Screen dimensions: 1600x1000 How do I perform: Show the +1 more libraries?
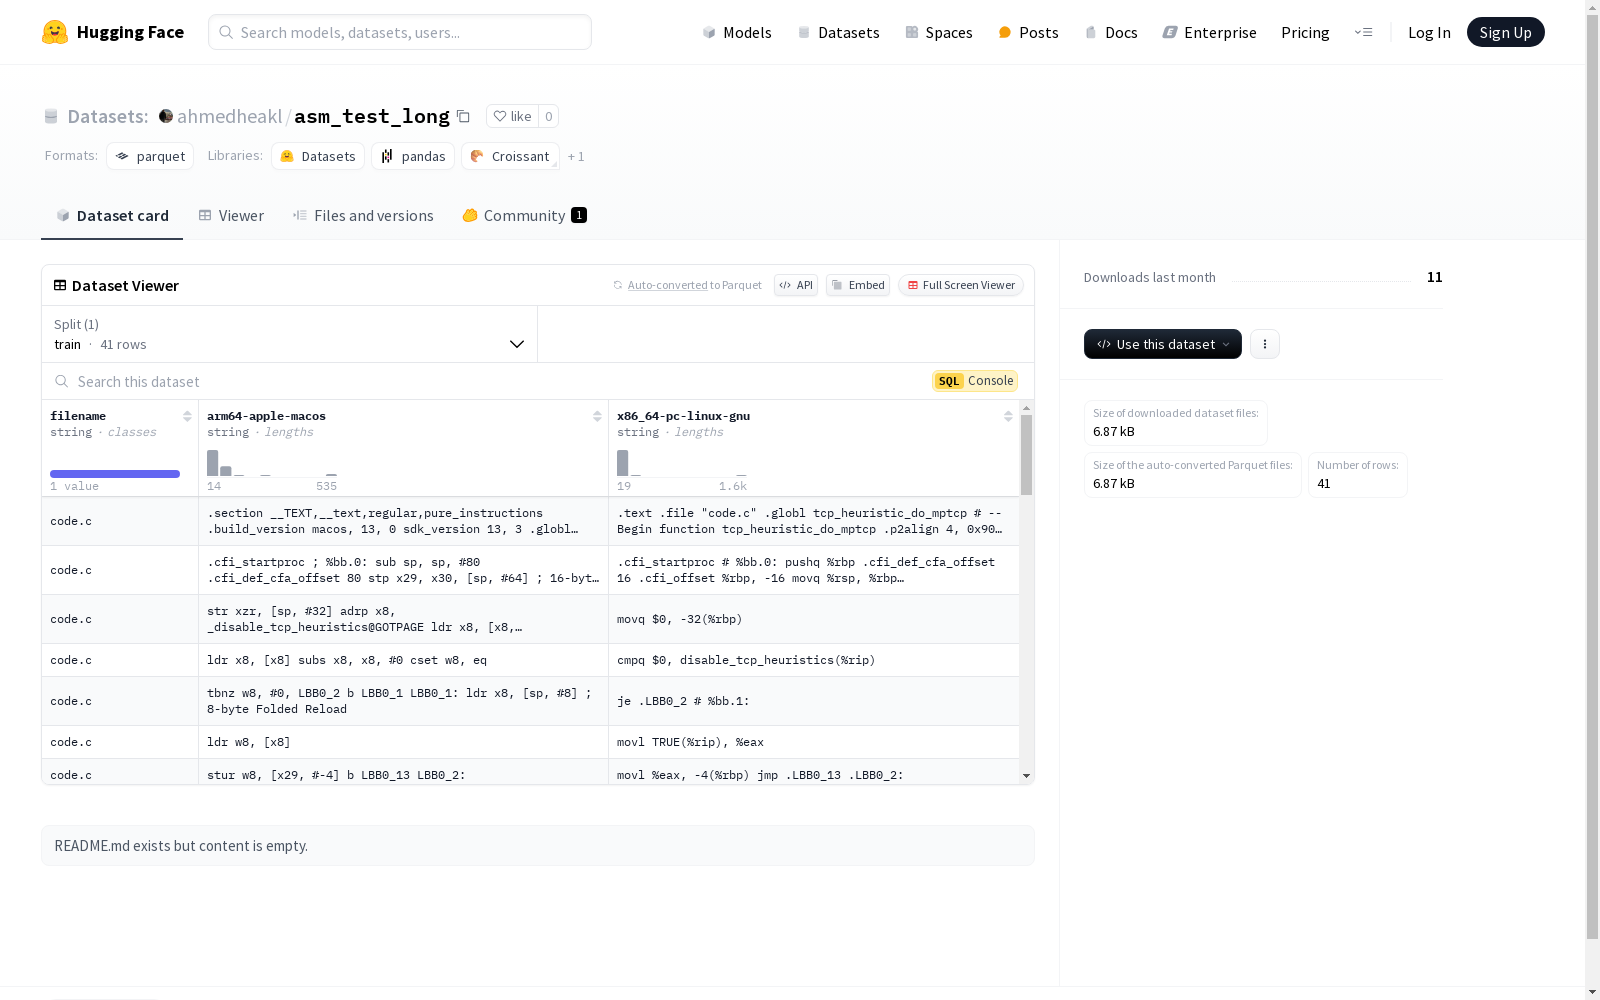576,156
